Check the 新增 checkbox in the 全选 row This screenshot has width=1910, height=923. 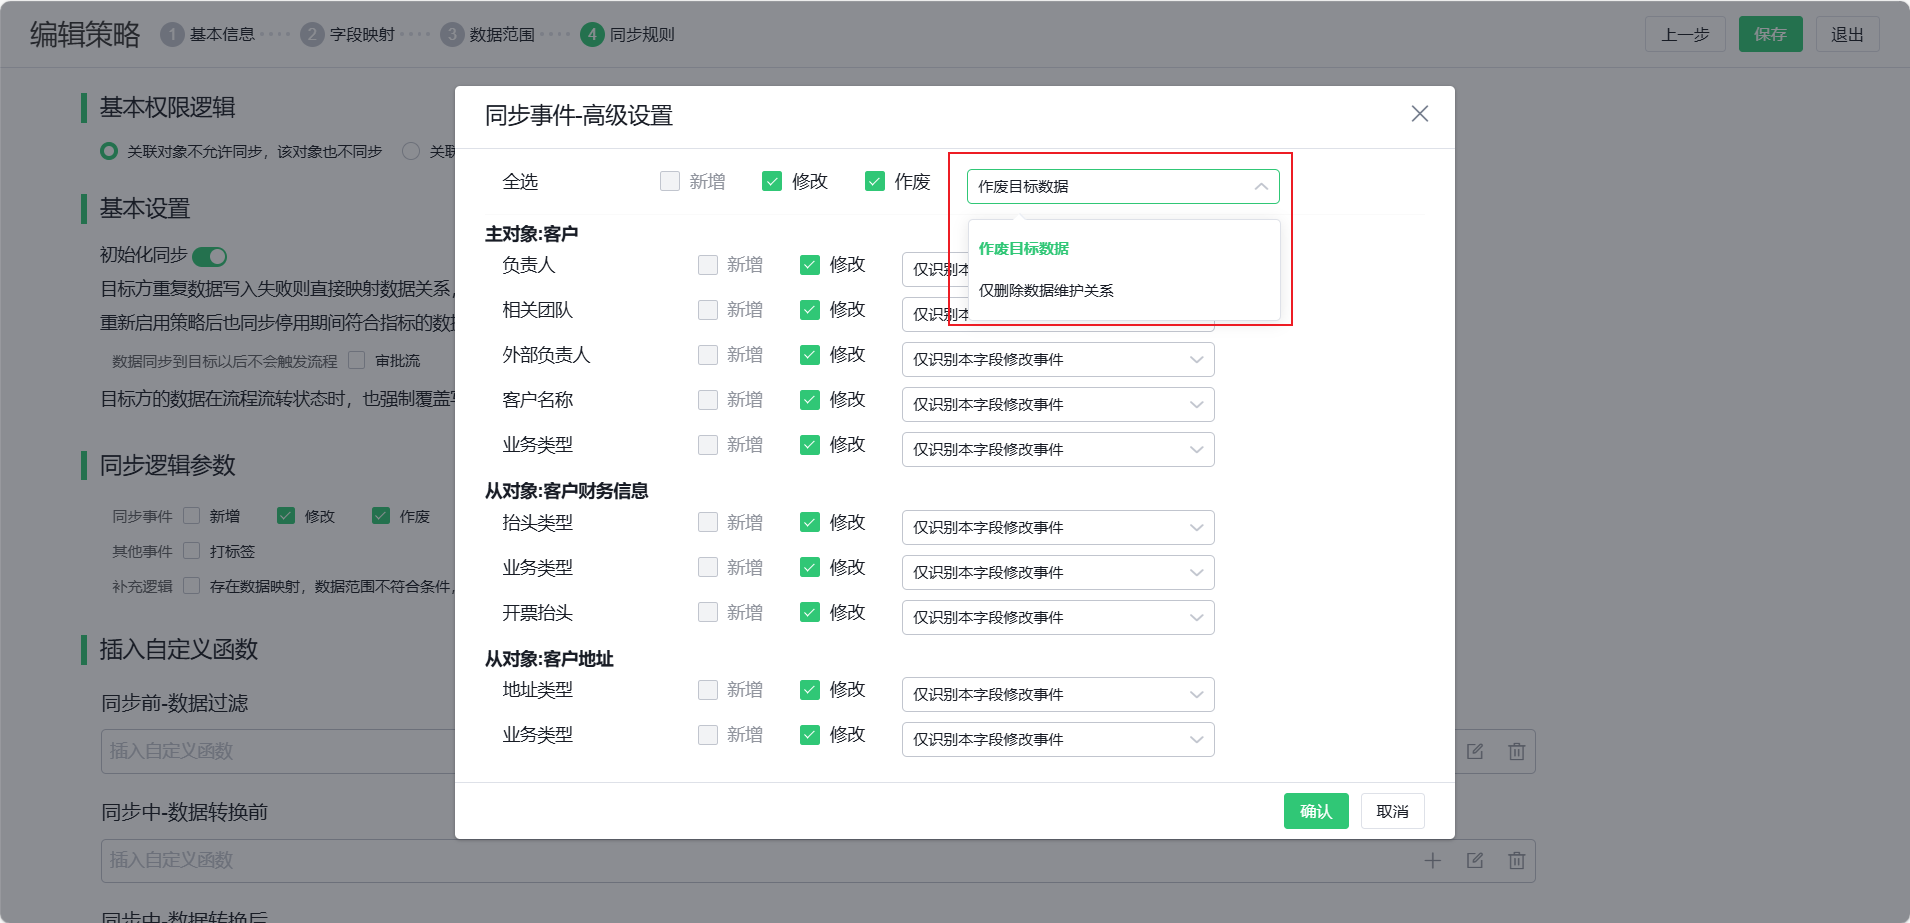tap(668, 181)
